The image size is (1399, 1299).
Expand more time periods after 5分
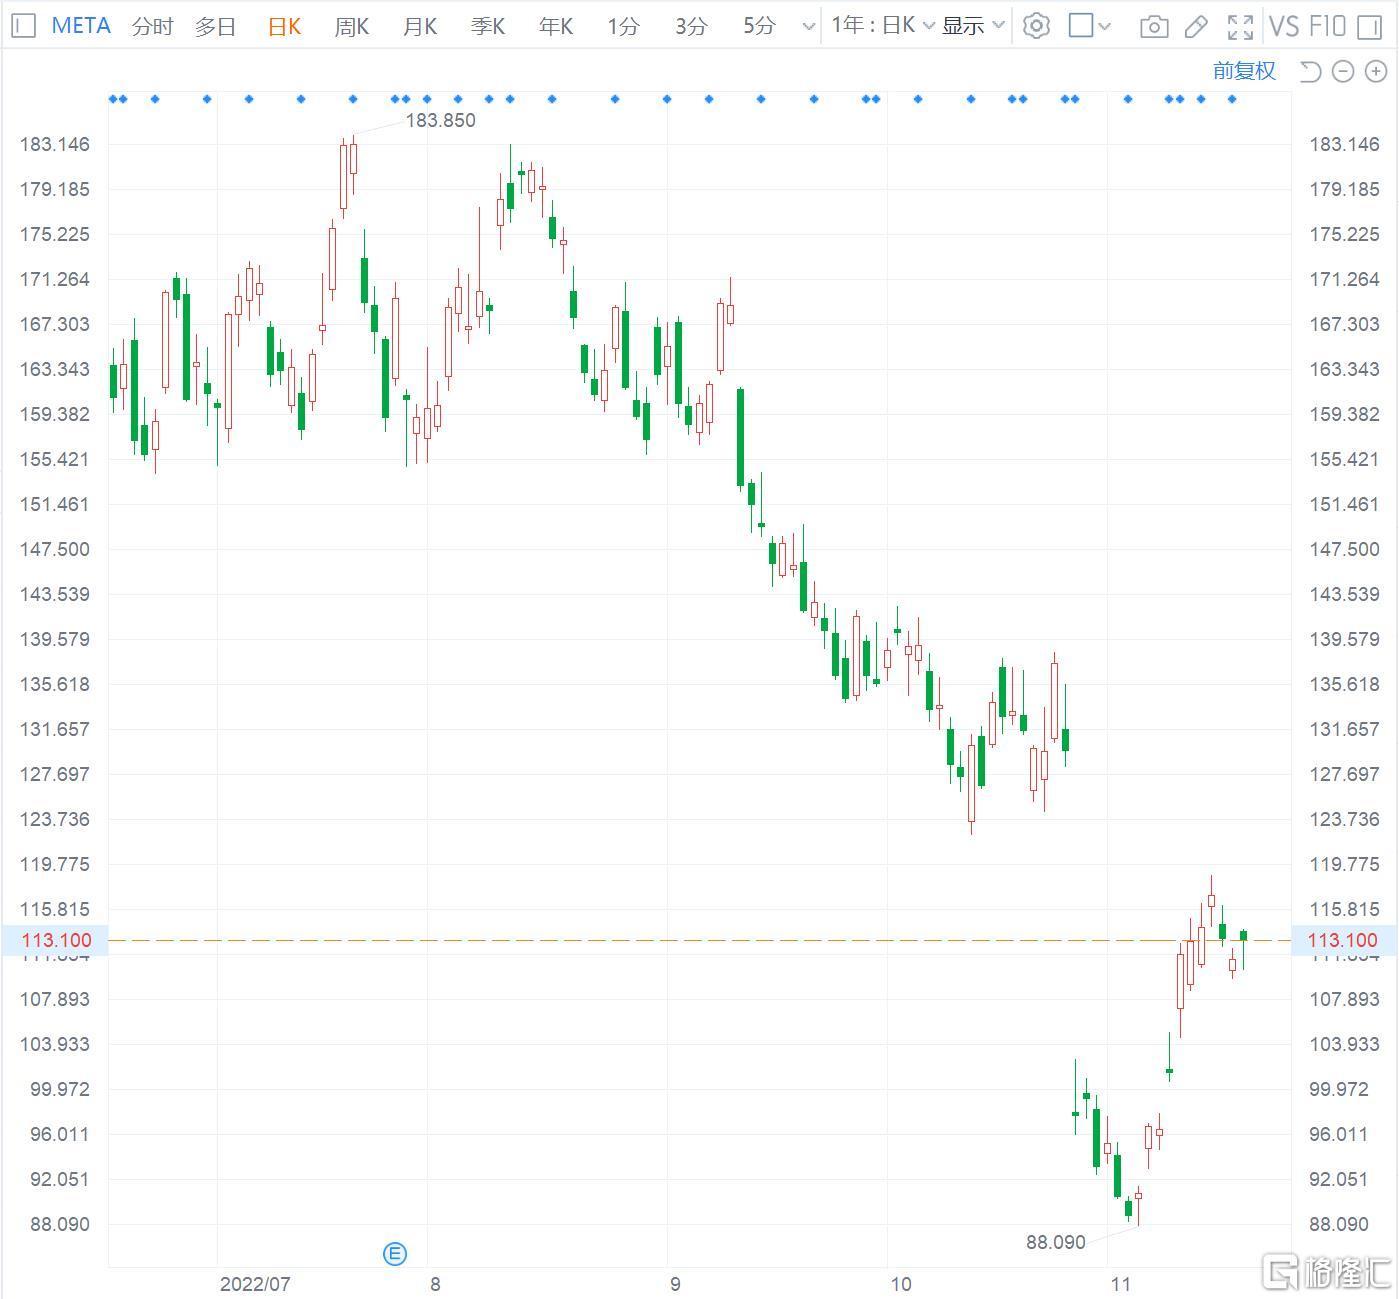click(x=808, y=27)
